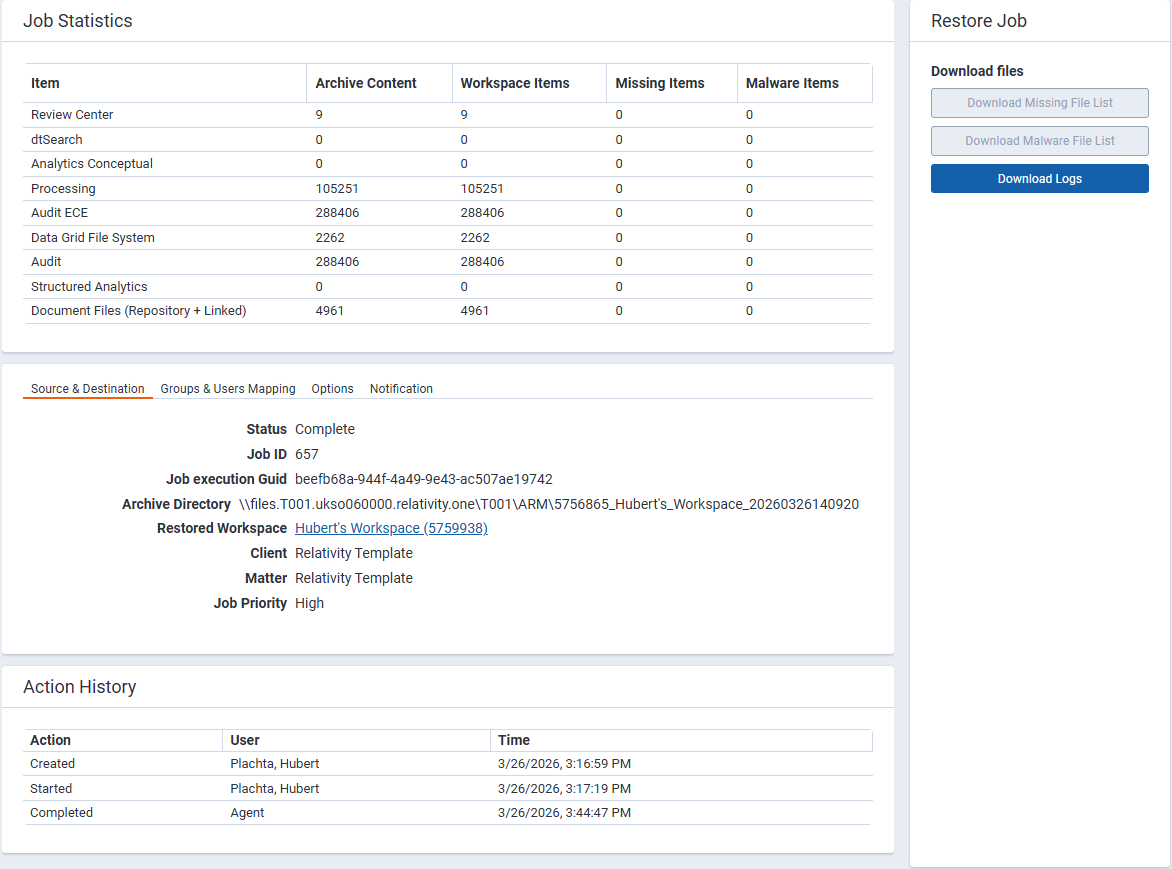Select the Processing row label
Image resolution: width=1172 pixels, height=869 pixels.
click(64, 188)
